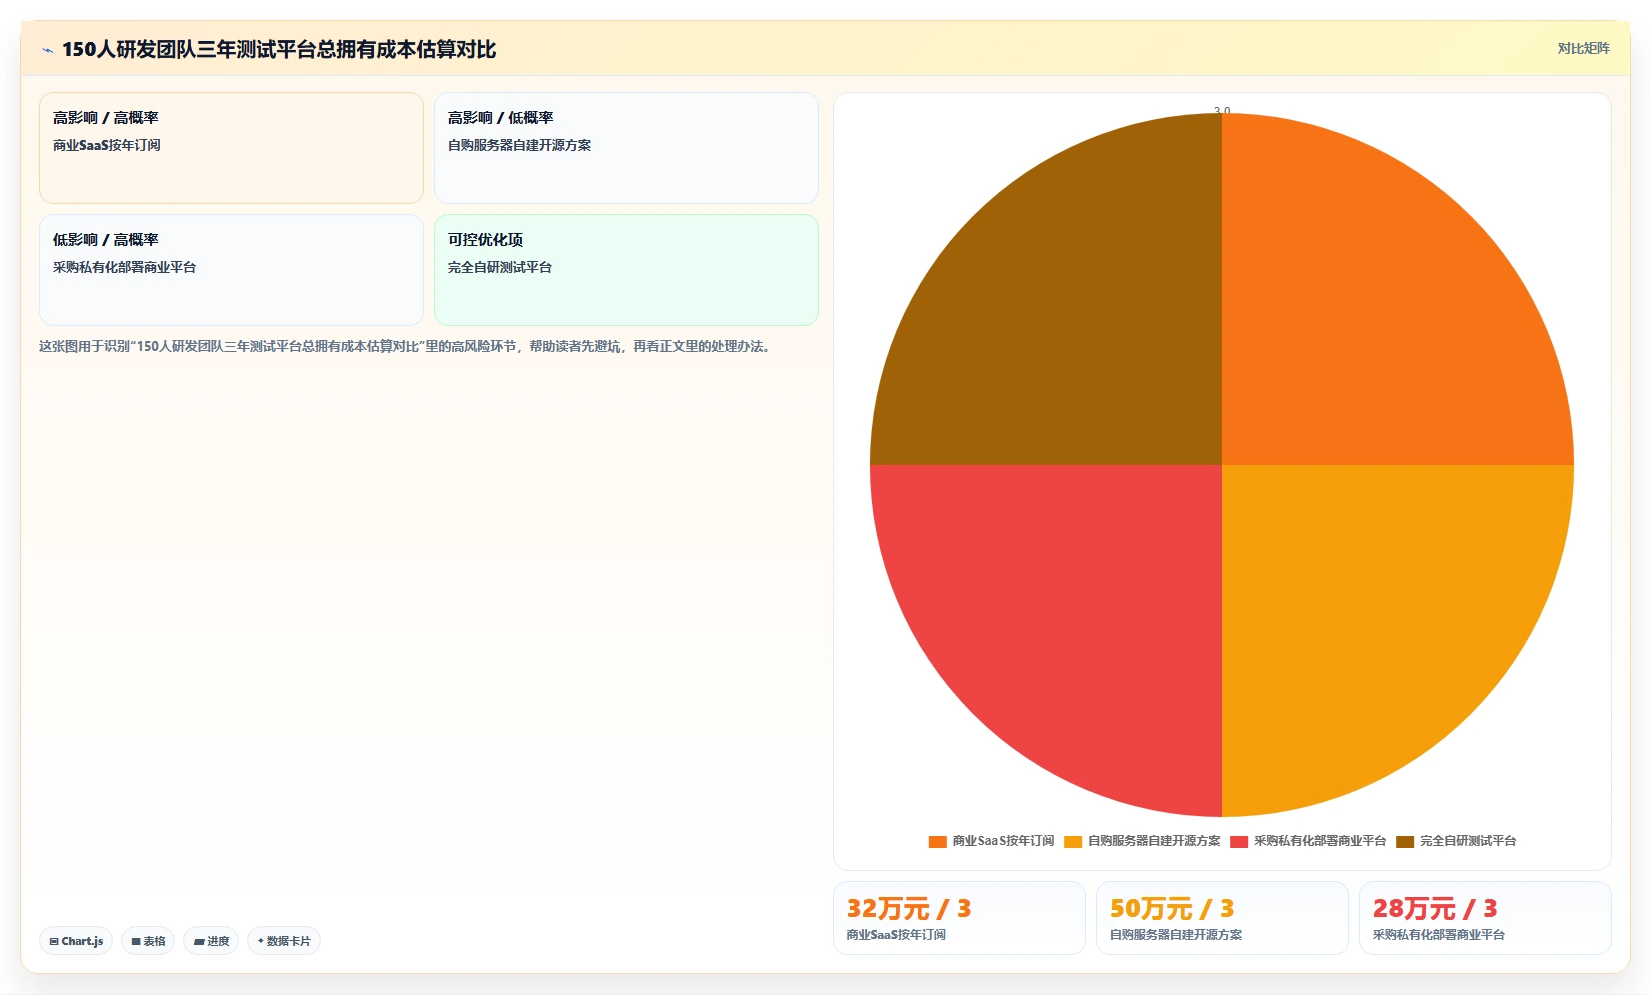Click the description paragraph starting 这张图用于识别
The height and width of the screenshot is (995, 1651).
[407, 346]
